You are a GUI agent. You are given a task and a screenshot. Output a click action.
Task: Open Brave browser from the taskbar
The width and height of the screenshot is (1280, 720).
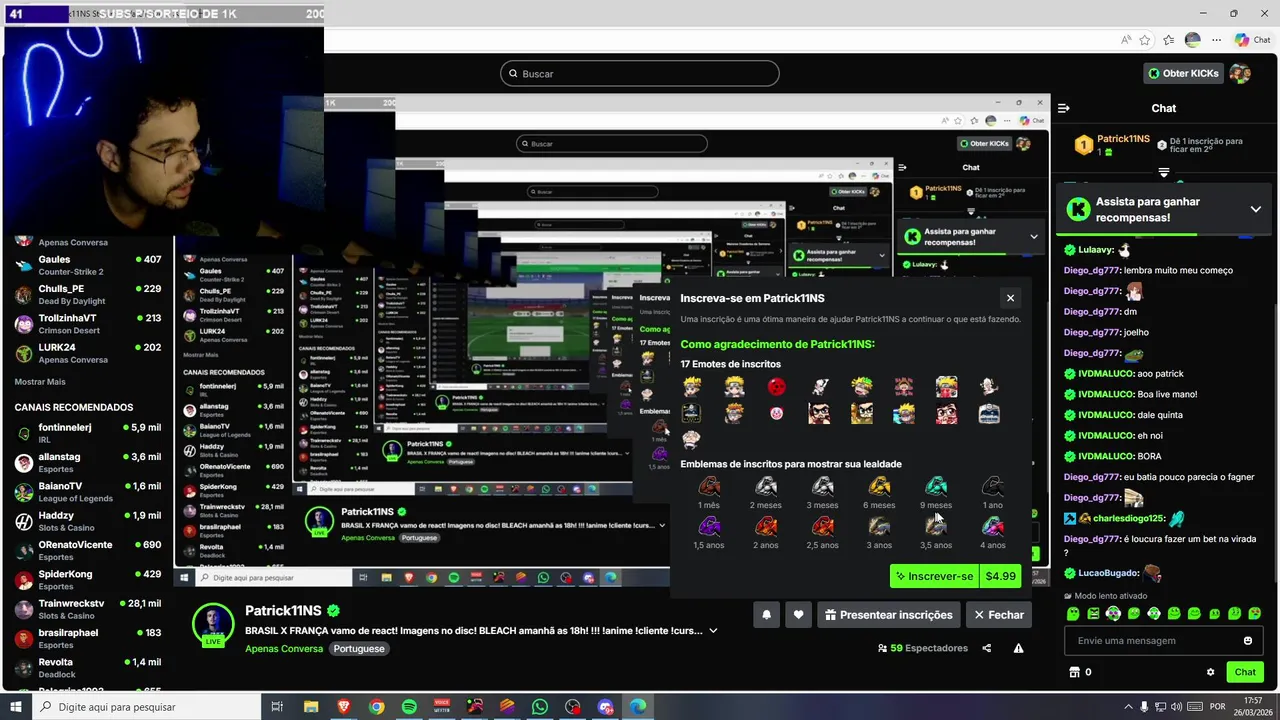pyautogui.click(x=344, y=707)
